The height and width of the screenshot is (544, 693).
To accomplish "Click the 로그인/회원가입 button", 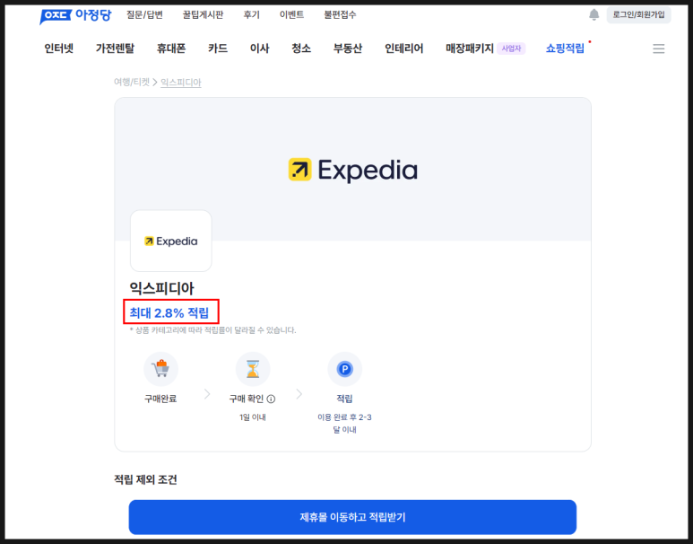I will pyautogui.click(x=639, y=15).
